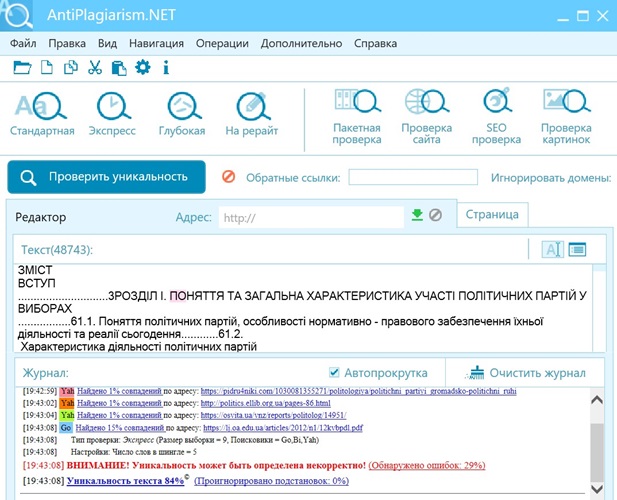
Task: Click the text editor vertical scrollbar
Action: click(599, 308)
